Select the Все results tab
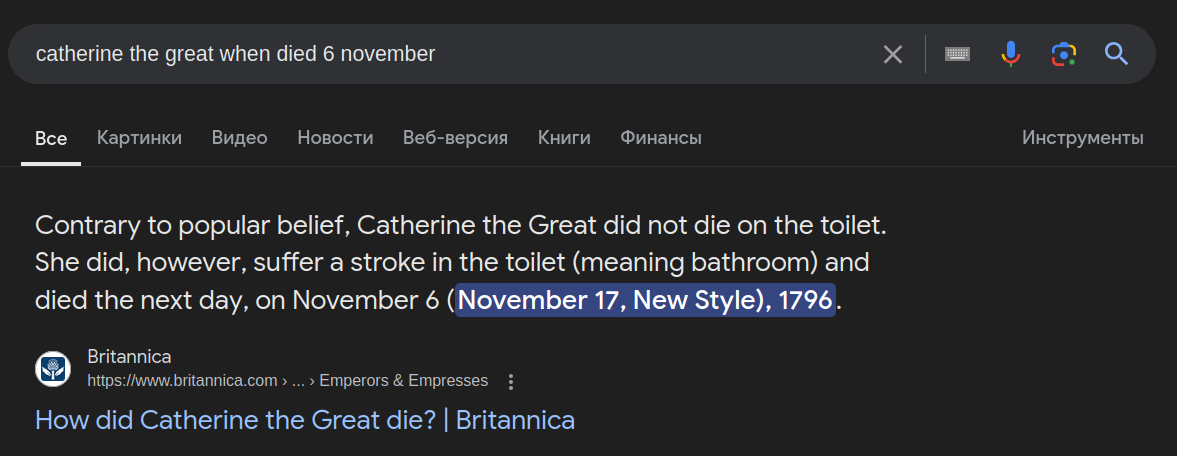 [51, 138]
